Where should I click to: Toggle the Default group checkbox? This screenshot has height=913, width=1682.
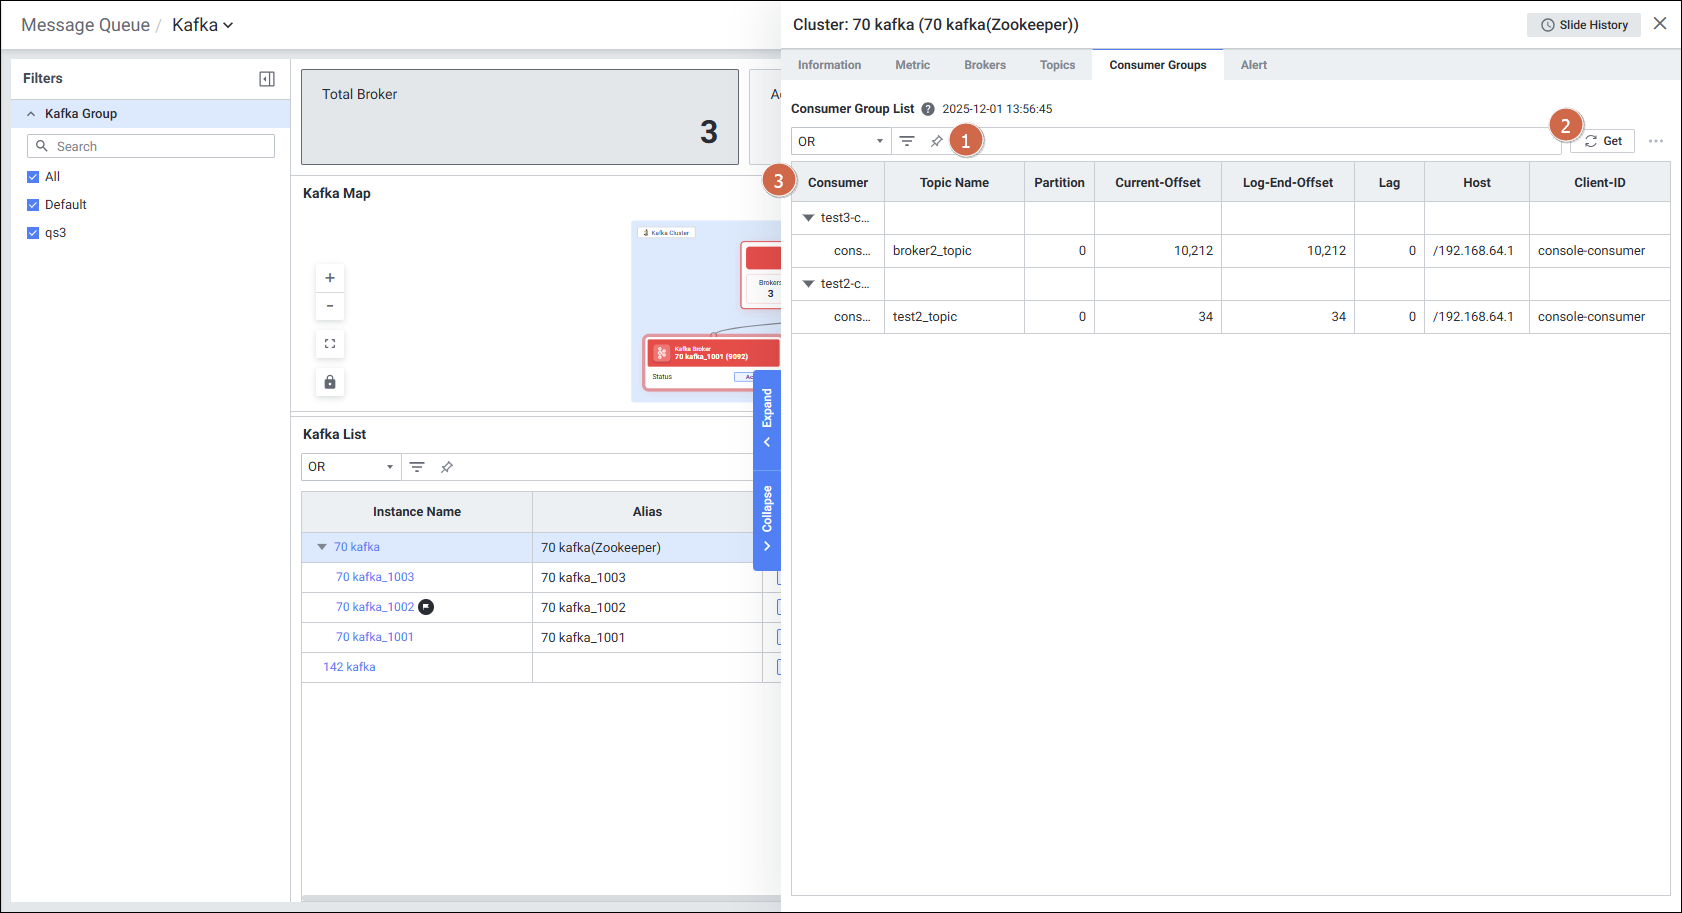pos(33,205)
